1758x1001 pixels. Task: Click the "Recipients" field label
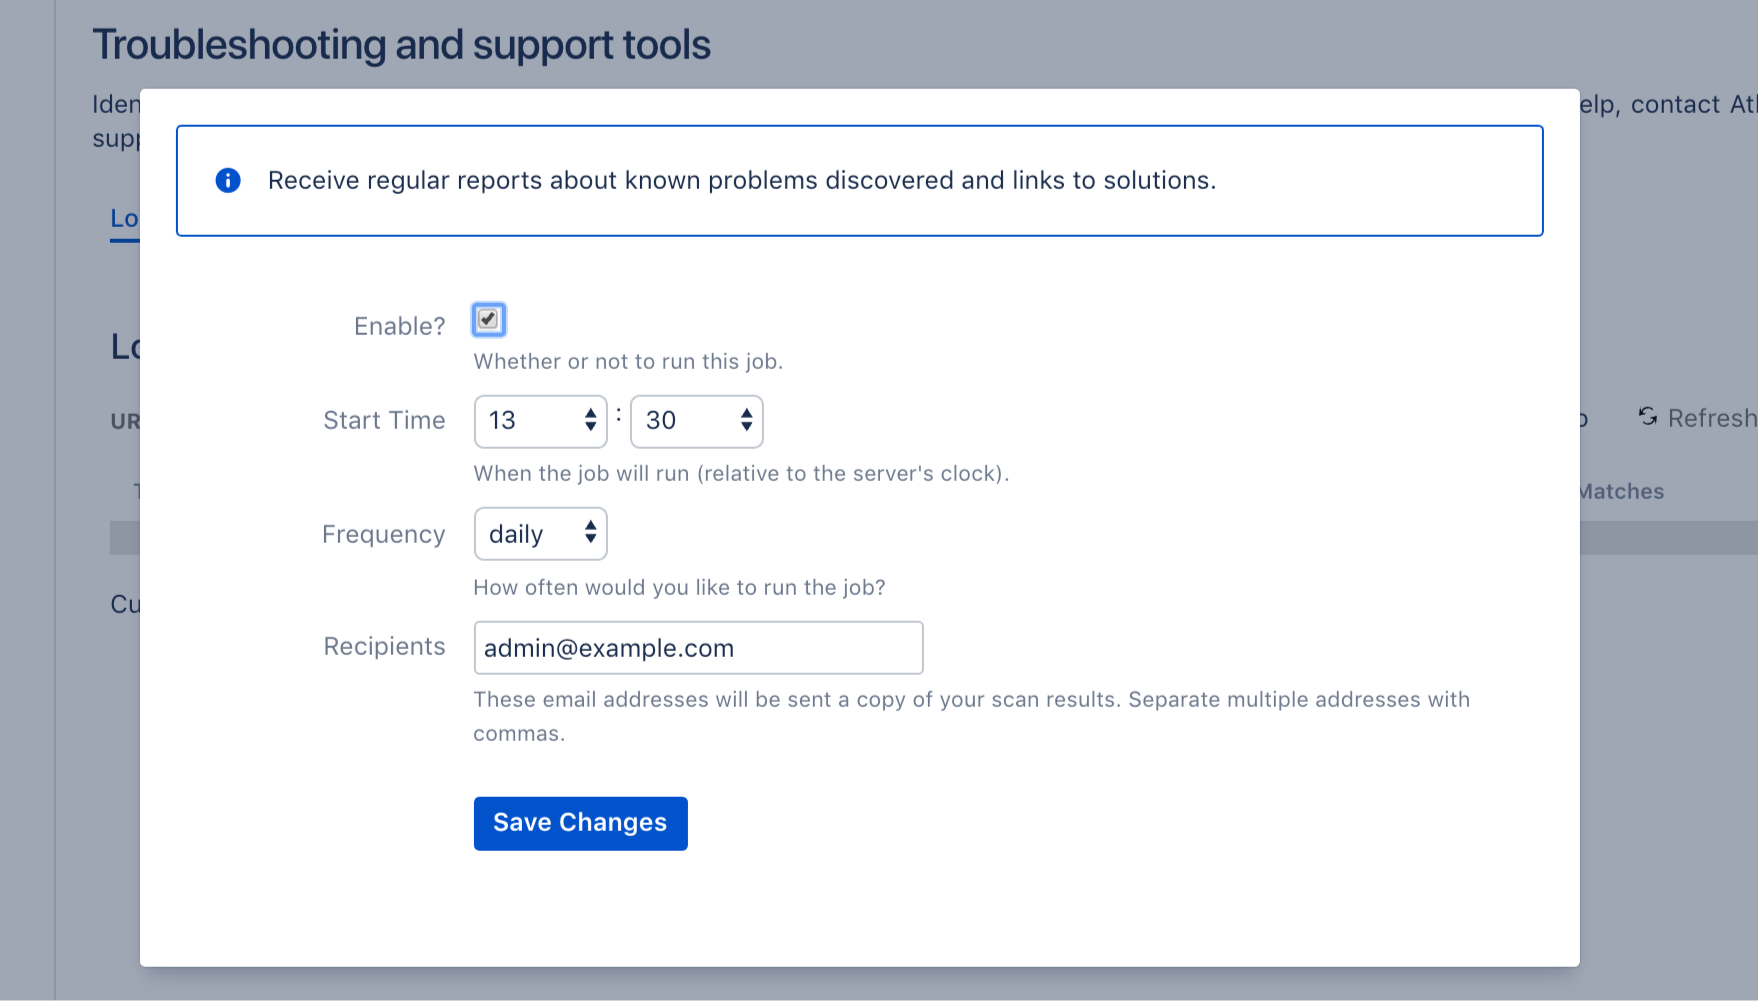[x=384, y=646]
